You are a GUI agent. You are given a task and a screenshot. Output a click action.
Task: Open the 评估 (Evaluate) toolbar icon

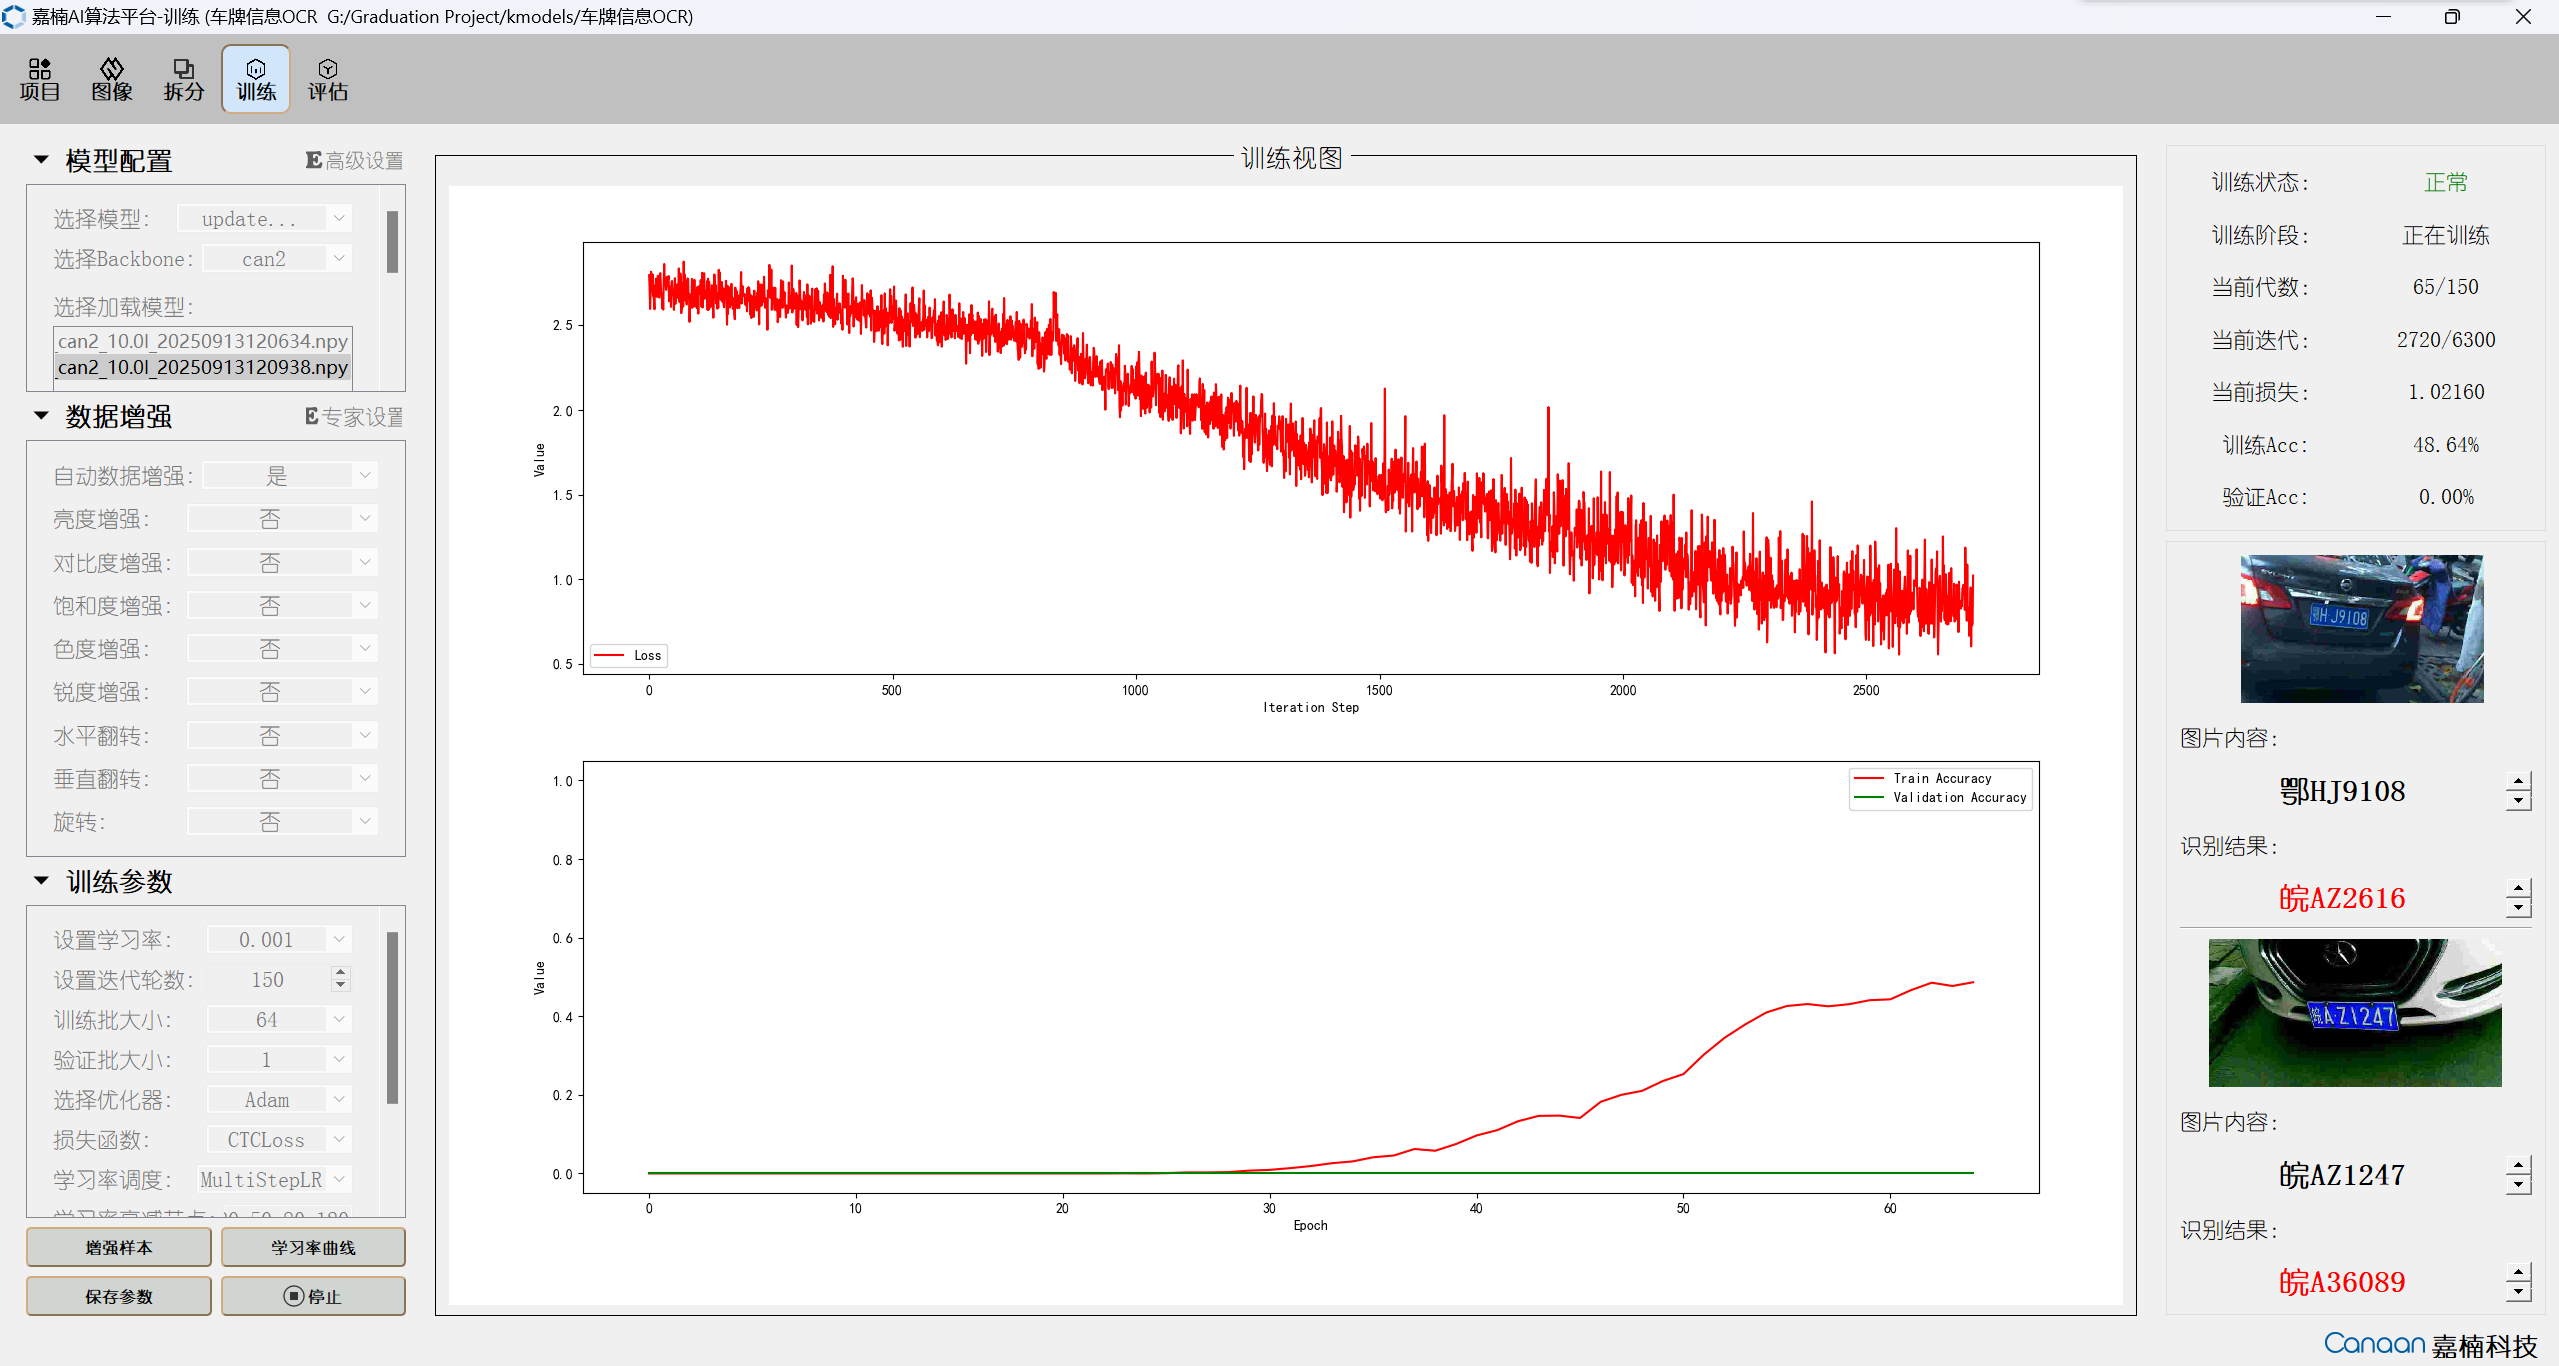(x=327, y=79)
